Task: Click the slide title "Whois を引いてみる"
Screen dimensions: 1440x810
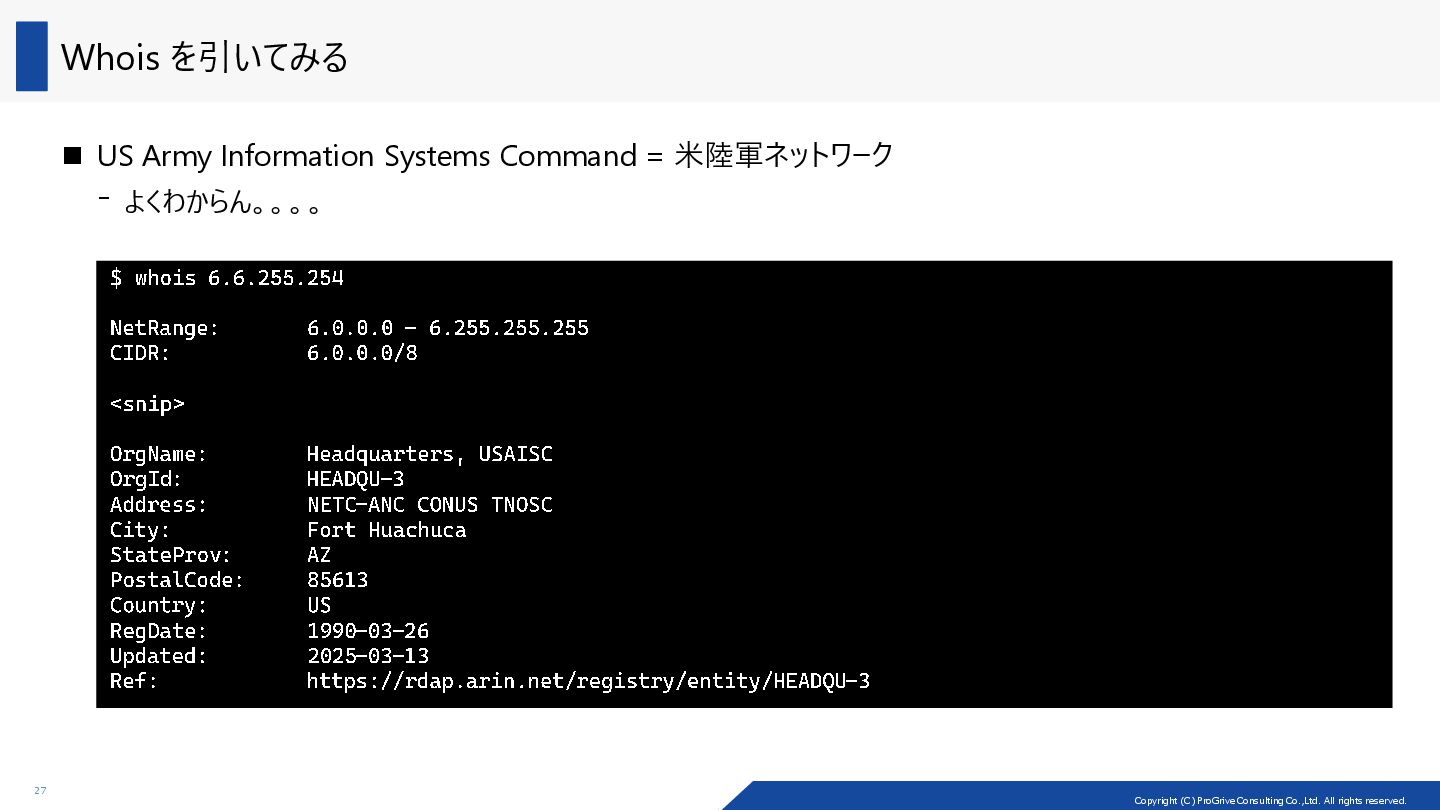Action: pyautogui.click(x=205, y=58)
